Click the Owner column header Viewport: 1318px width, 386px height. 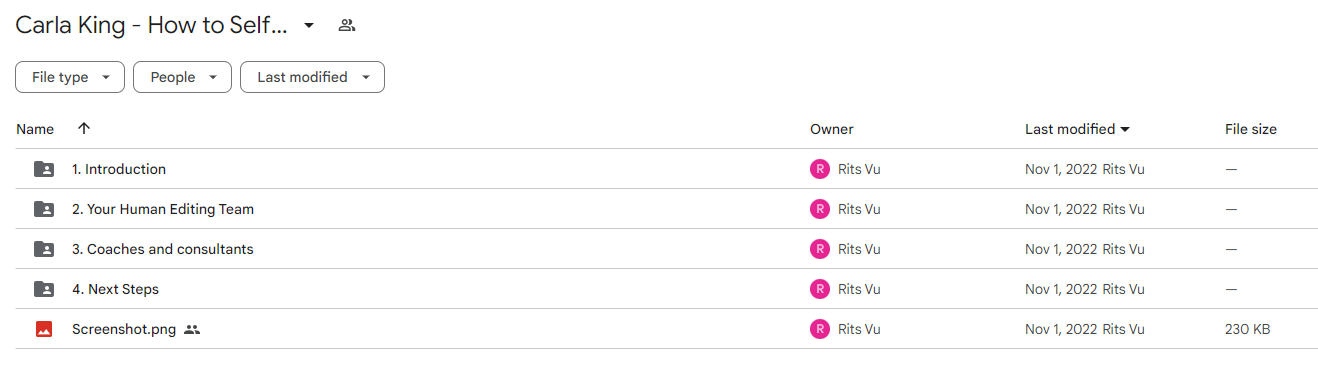[x=832, y=129]
